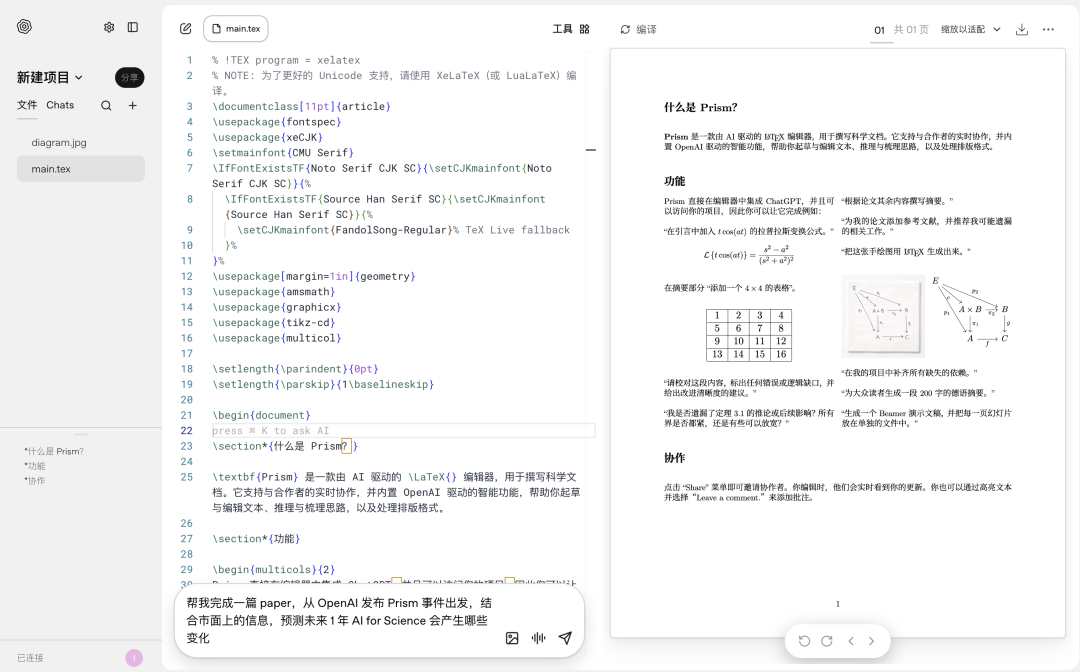The height and width of the screenshot is (672, 1080).
Task: Open the 缩放以适配 zoom dropdown
Action: click(970, 29)
